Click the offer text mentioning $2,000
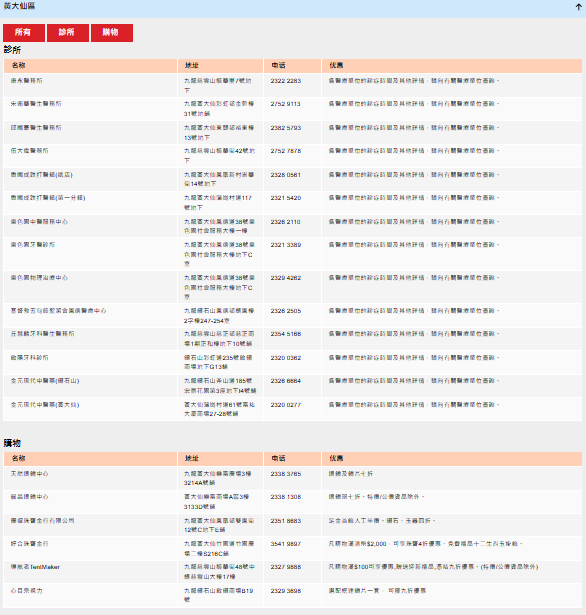 click(x=425, y=544)
